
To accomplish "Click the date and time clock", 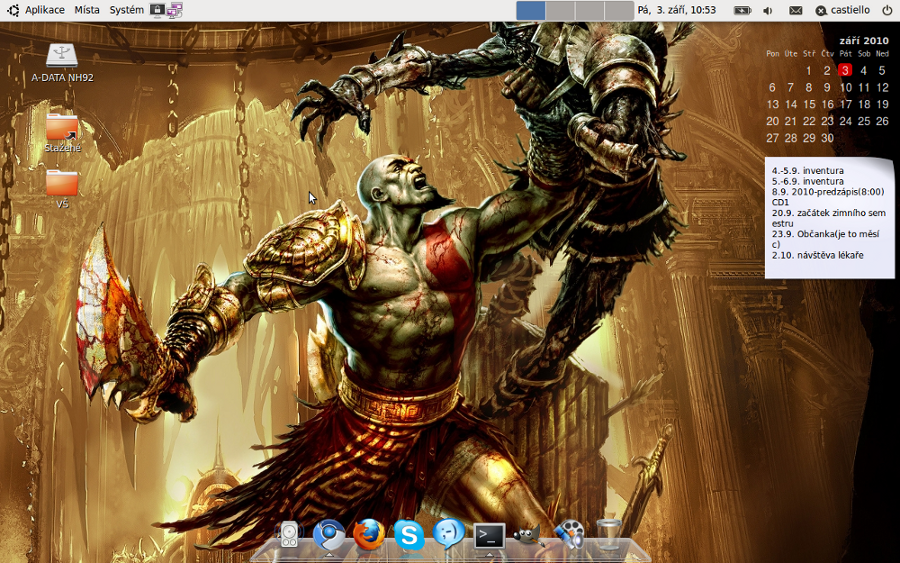I will pyautogui.click(x=677, y=10).
